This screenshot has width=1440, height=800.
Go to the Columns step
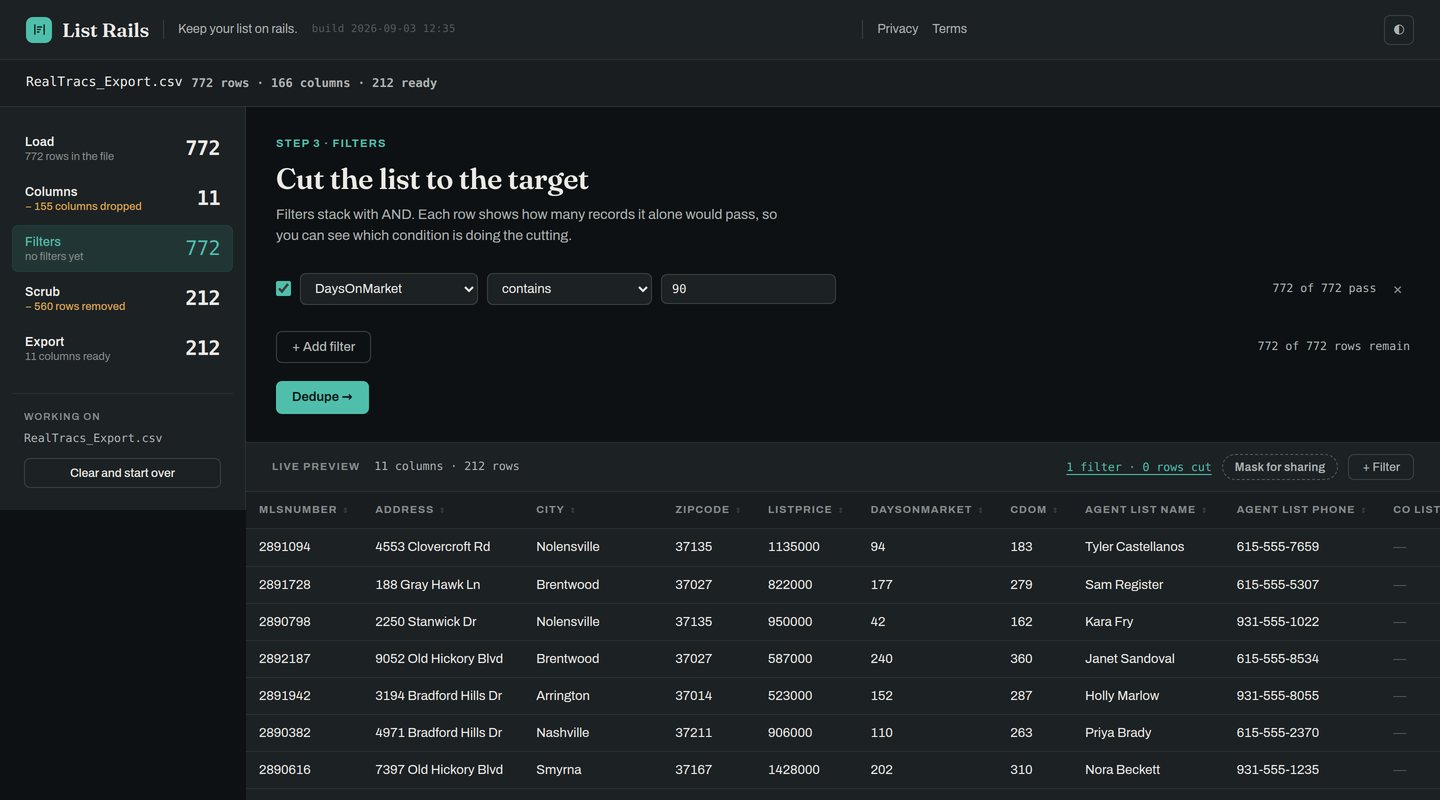point(122,198)
